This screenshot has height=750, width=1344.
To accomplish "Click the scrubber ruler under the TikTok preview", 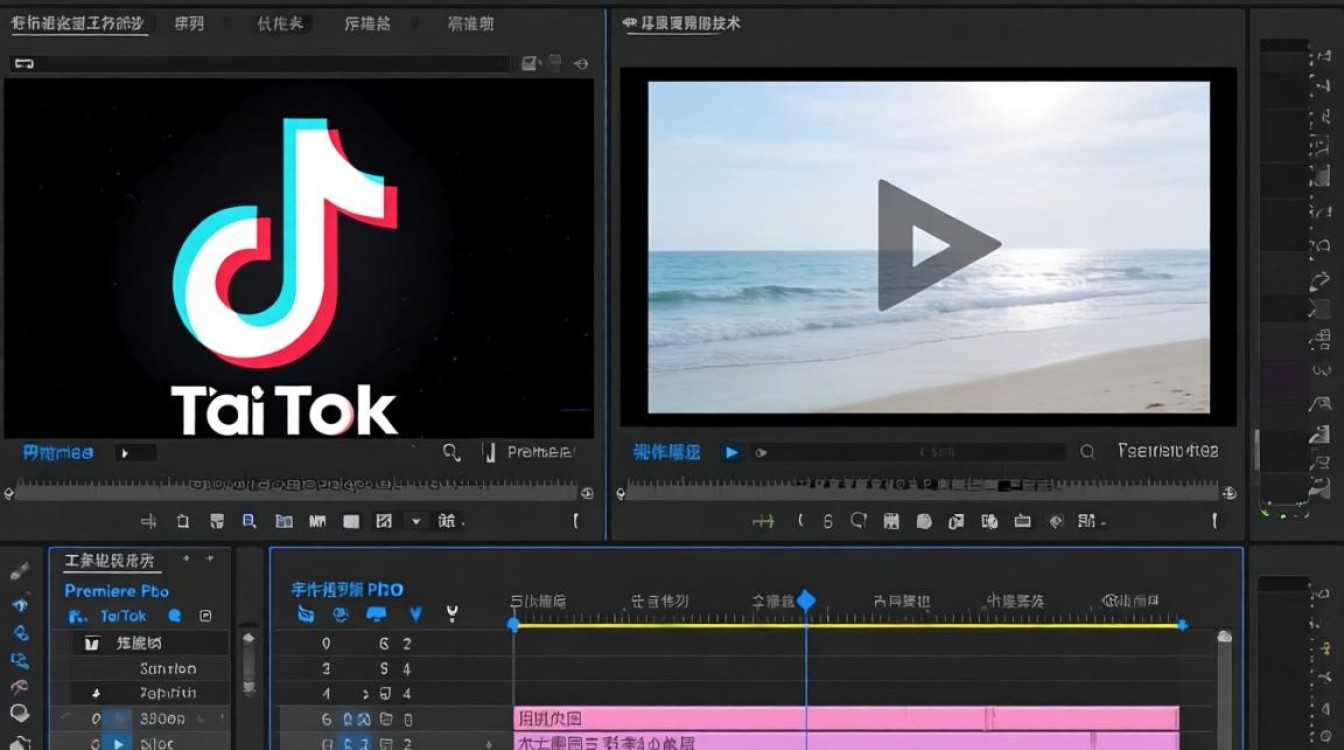I will (x=298, y=490).
